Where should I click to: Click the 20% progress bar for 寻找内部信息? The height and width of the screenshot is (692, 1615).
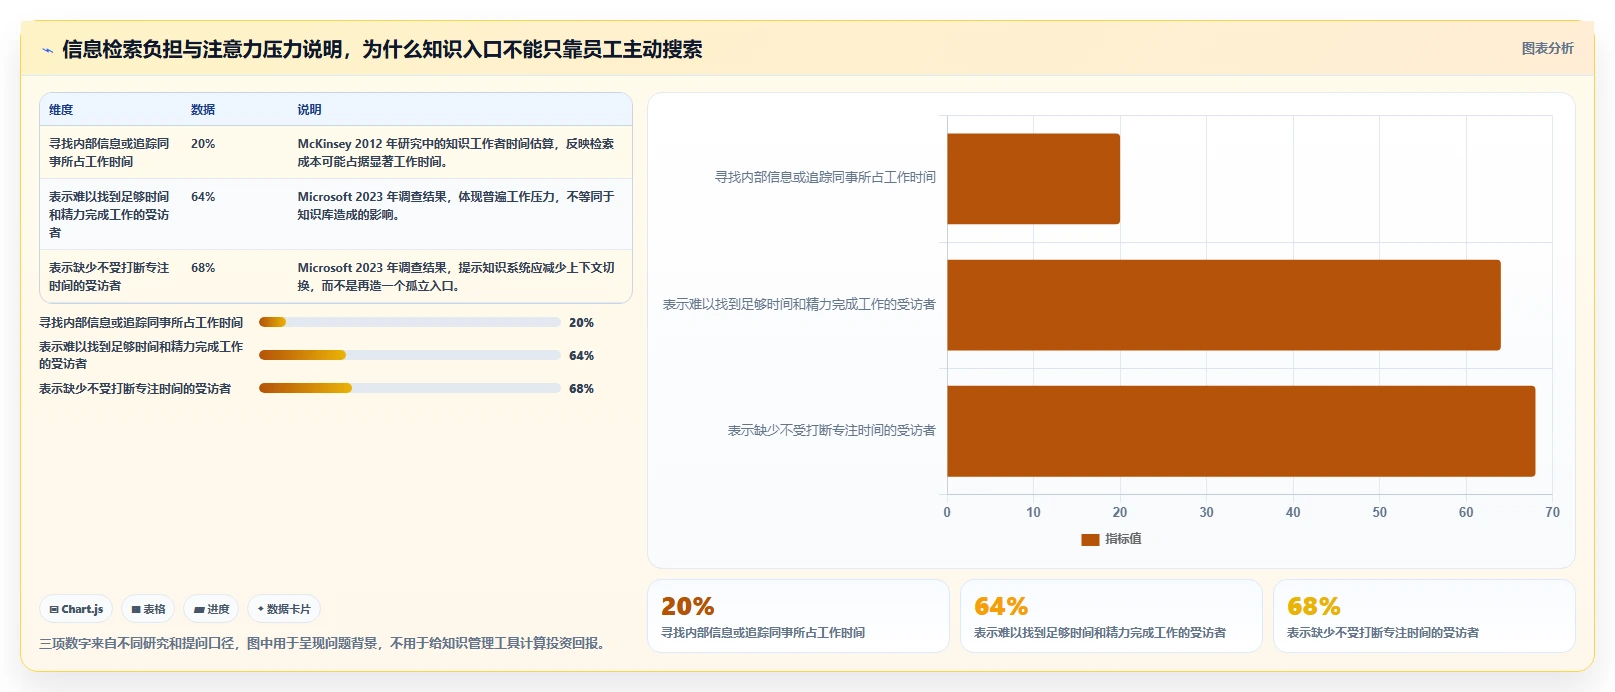[409, 322]
